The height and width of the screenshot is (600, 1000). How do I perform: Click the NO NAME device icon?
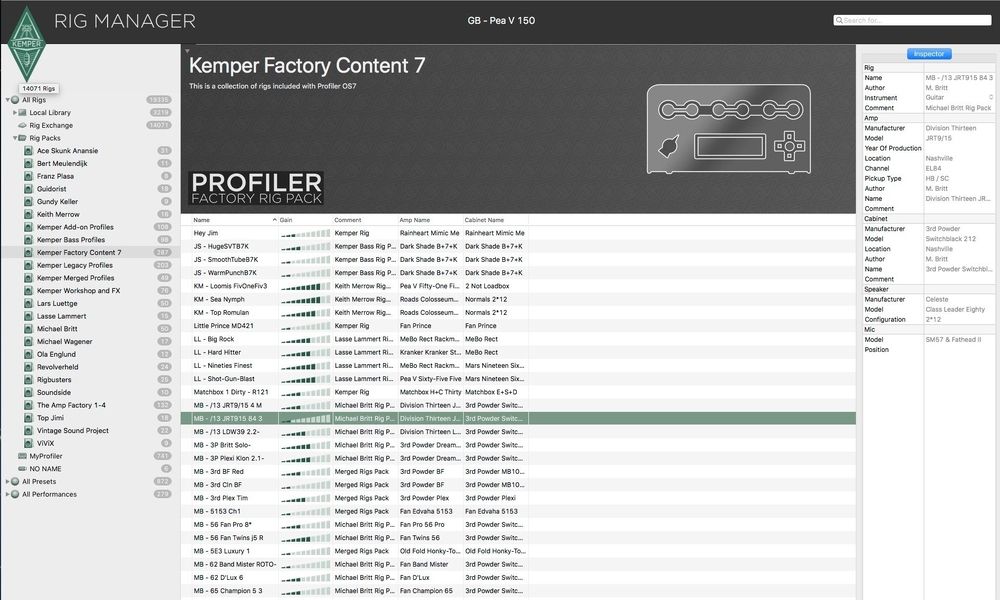tap(22, 469)
